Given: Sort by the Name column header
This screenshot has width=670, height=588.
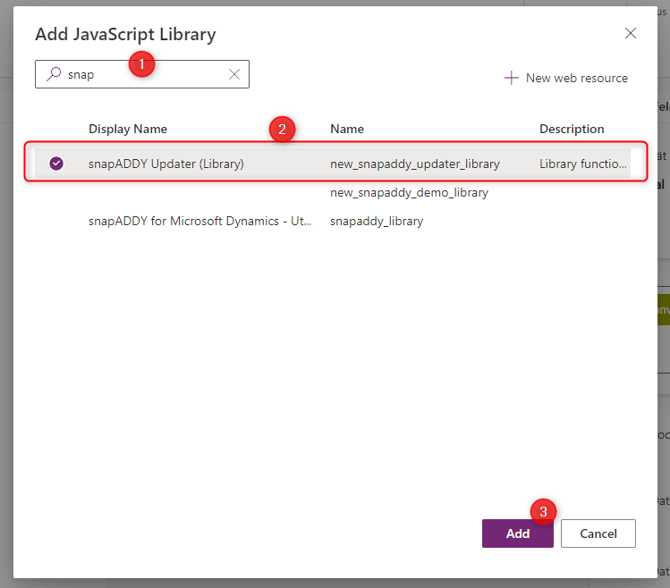Looking at the screenshot, I should pyautogui.click(x=347, y=129).
